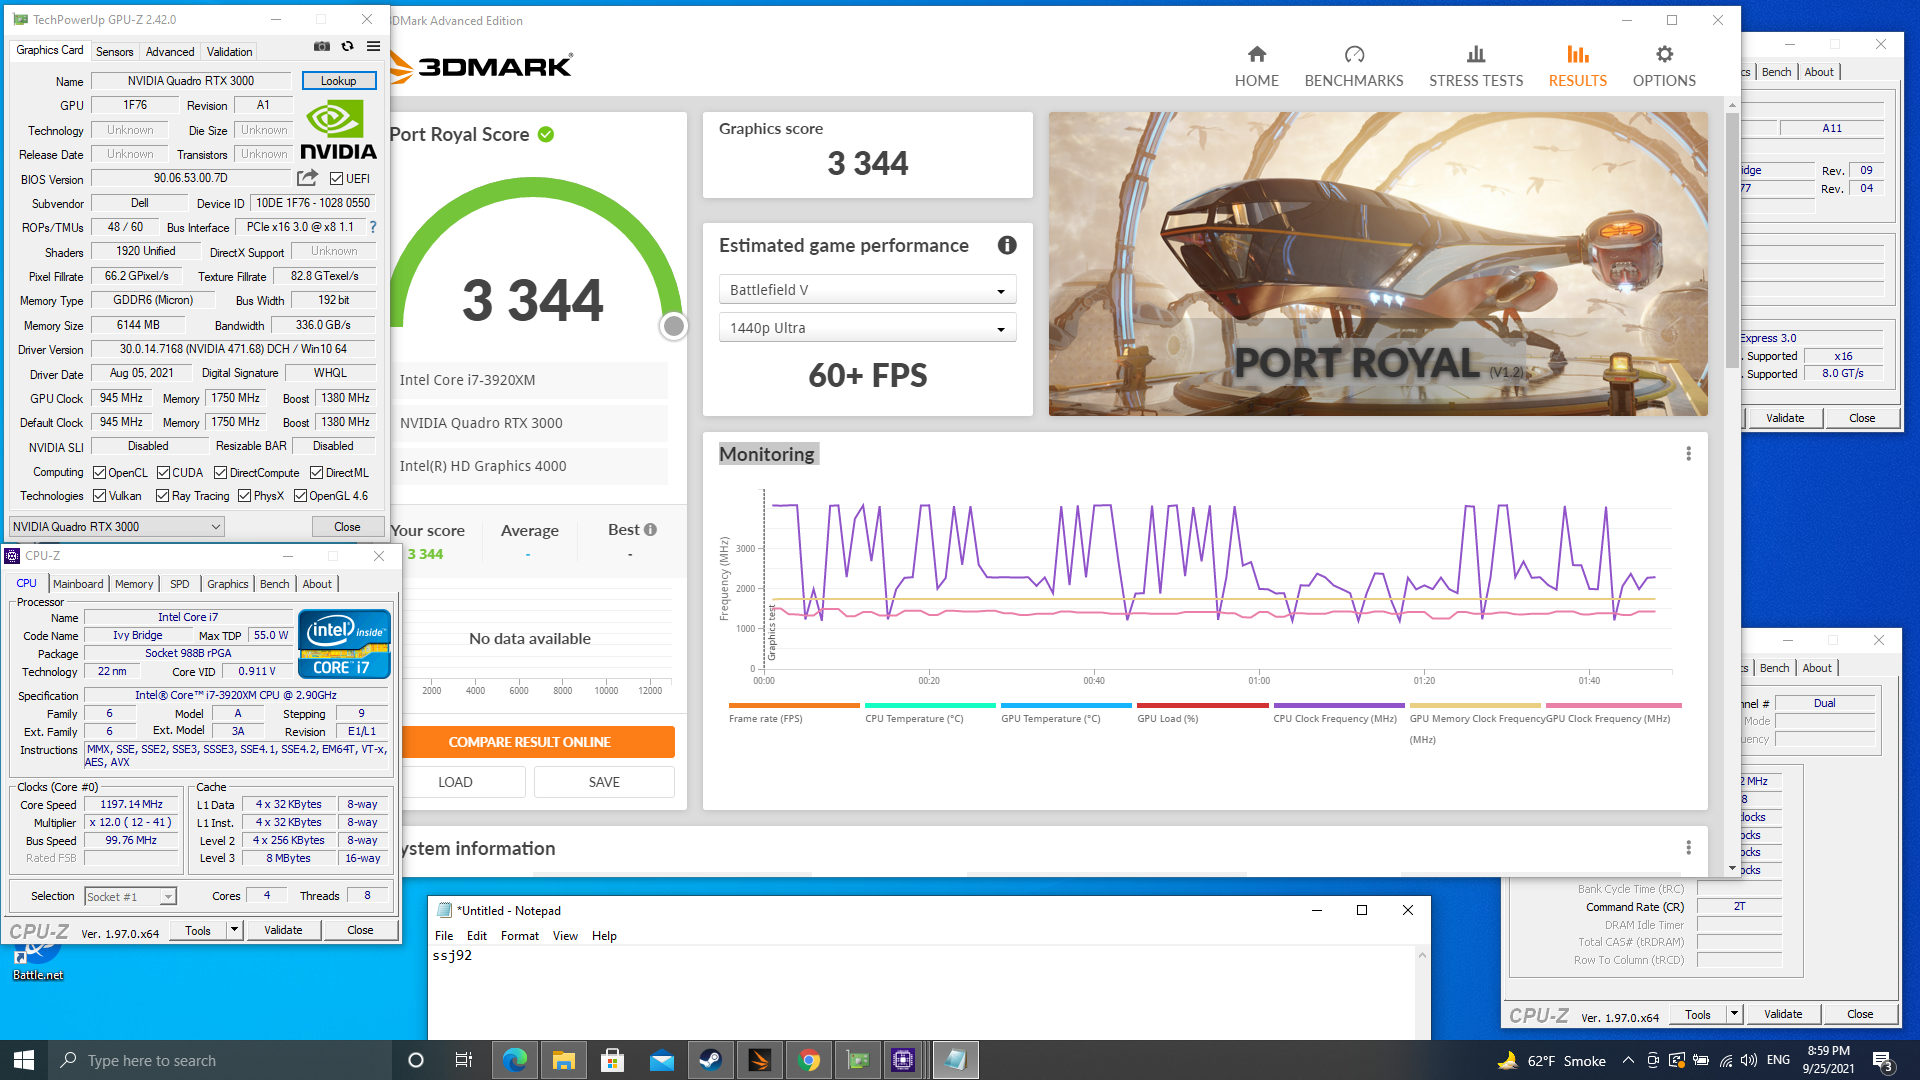This screenshot has height=1080, width=1920.
Task: Click the Close button in GPU-Z
Action: coord(347,526)
